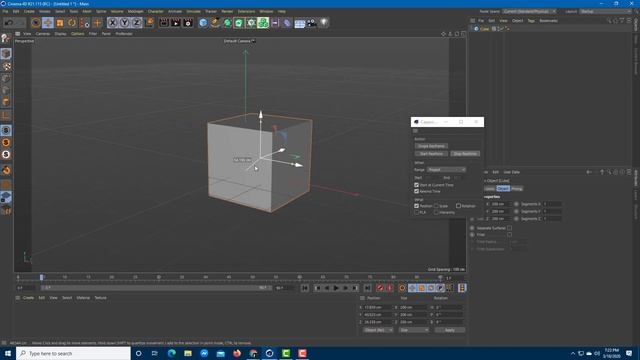640x360 pixels.
Task: Enable the Fillet checkbox
Action: click(509, 235)
